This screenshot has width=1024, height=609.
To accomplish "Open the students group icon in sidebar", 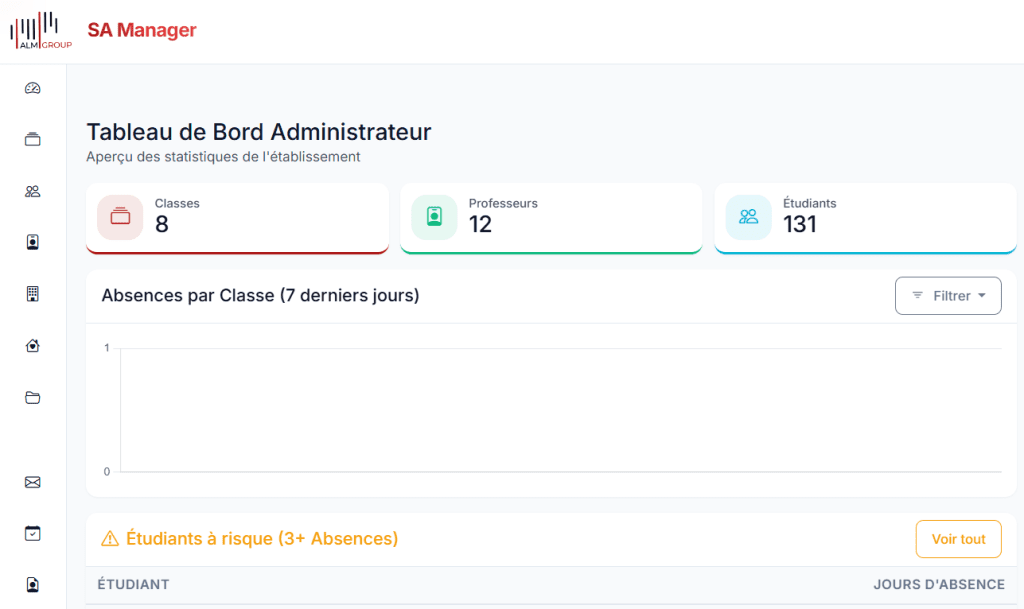I will tap(33, 191).
